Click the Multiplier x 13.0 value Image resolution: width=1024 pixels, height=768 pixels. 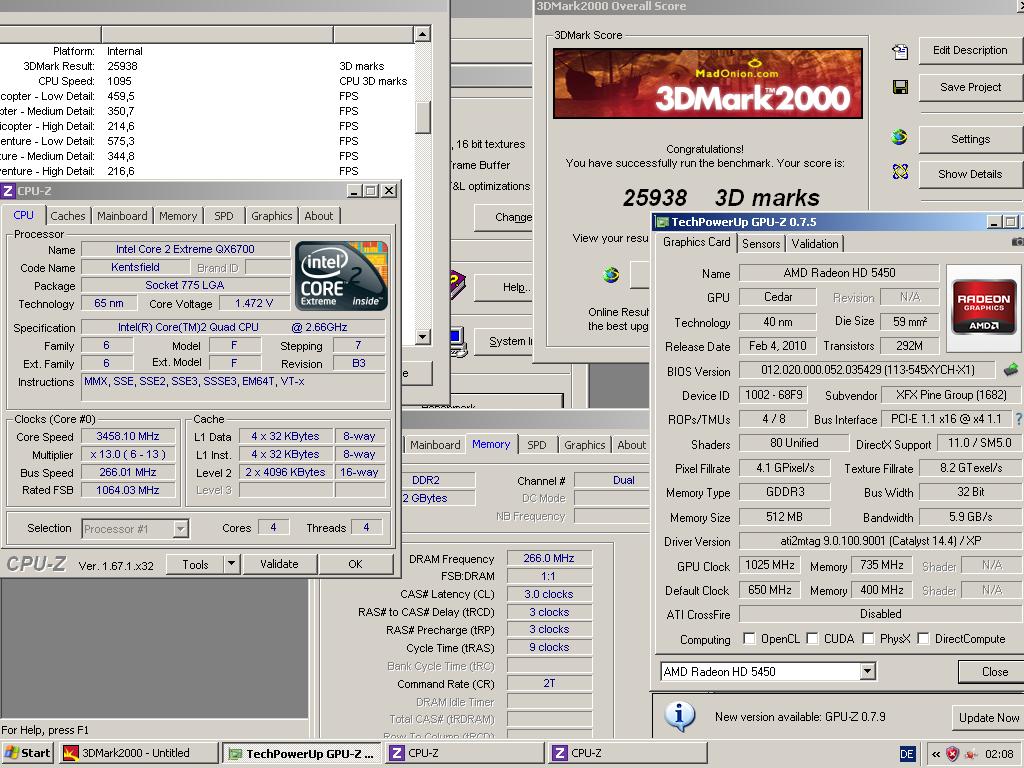(128, 454)
